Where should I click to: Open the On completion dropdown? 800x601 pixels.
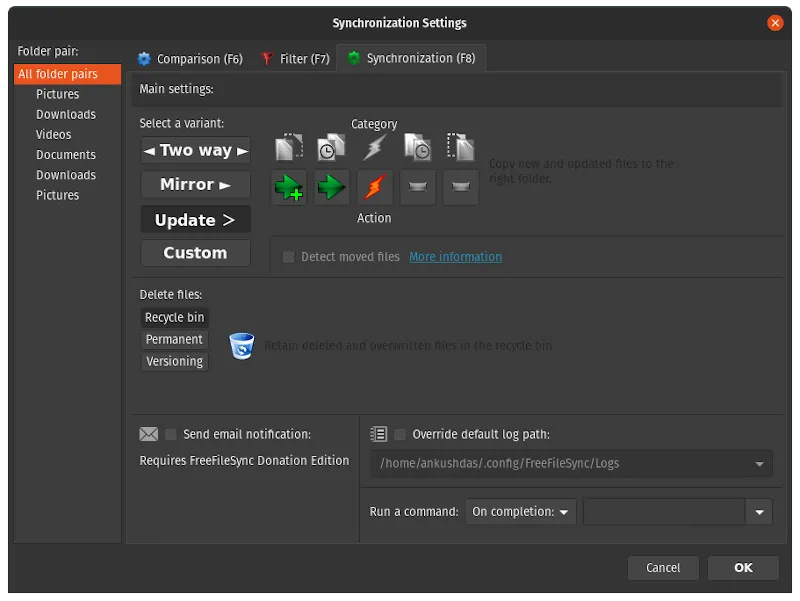pyautogui.click(x=521, y=512)
